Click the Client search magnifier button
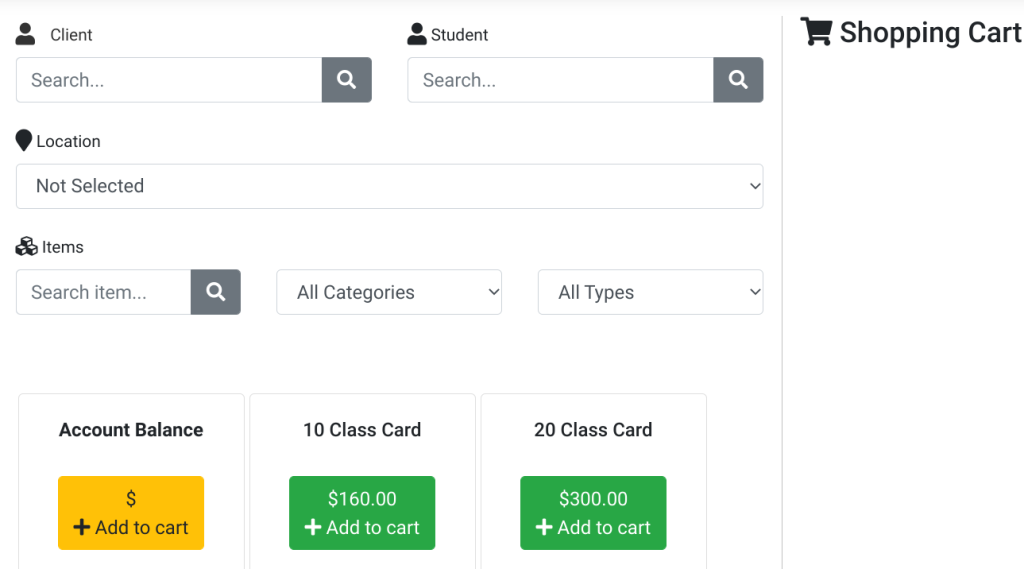Viewport: 1024px width, 569px height. 347,80
